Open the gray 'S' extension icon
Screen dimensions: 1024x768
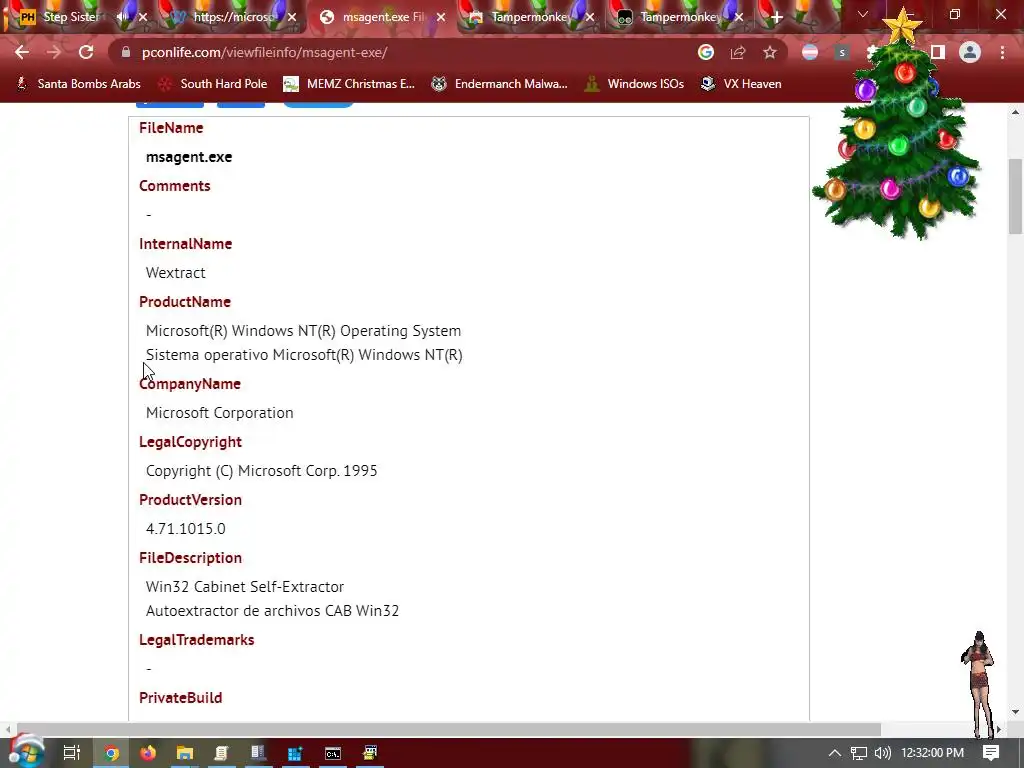coord(842,52)
